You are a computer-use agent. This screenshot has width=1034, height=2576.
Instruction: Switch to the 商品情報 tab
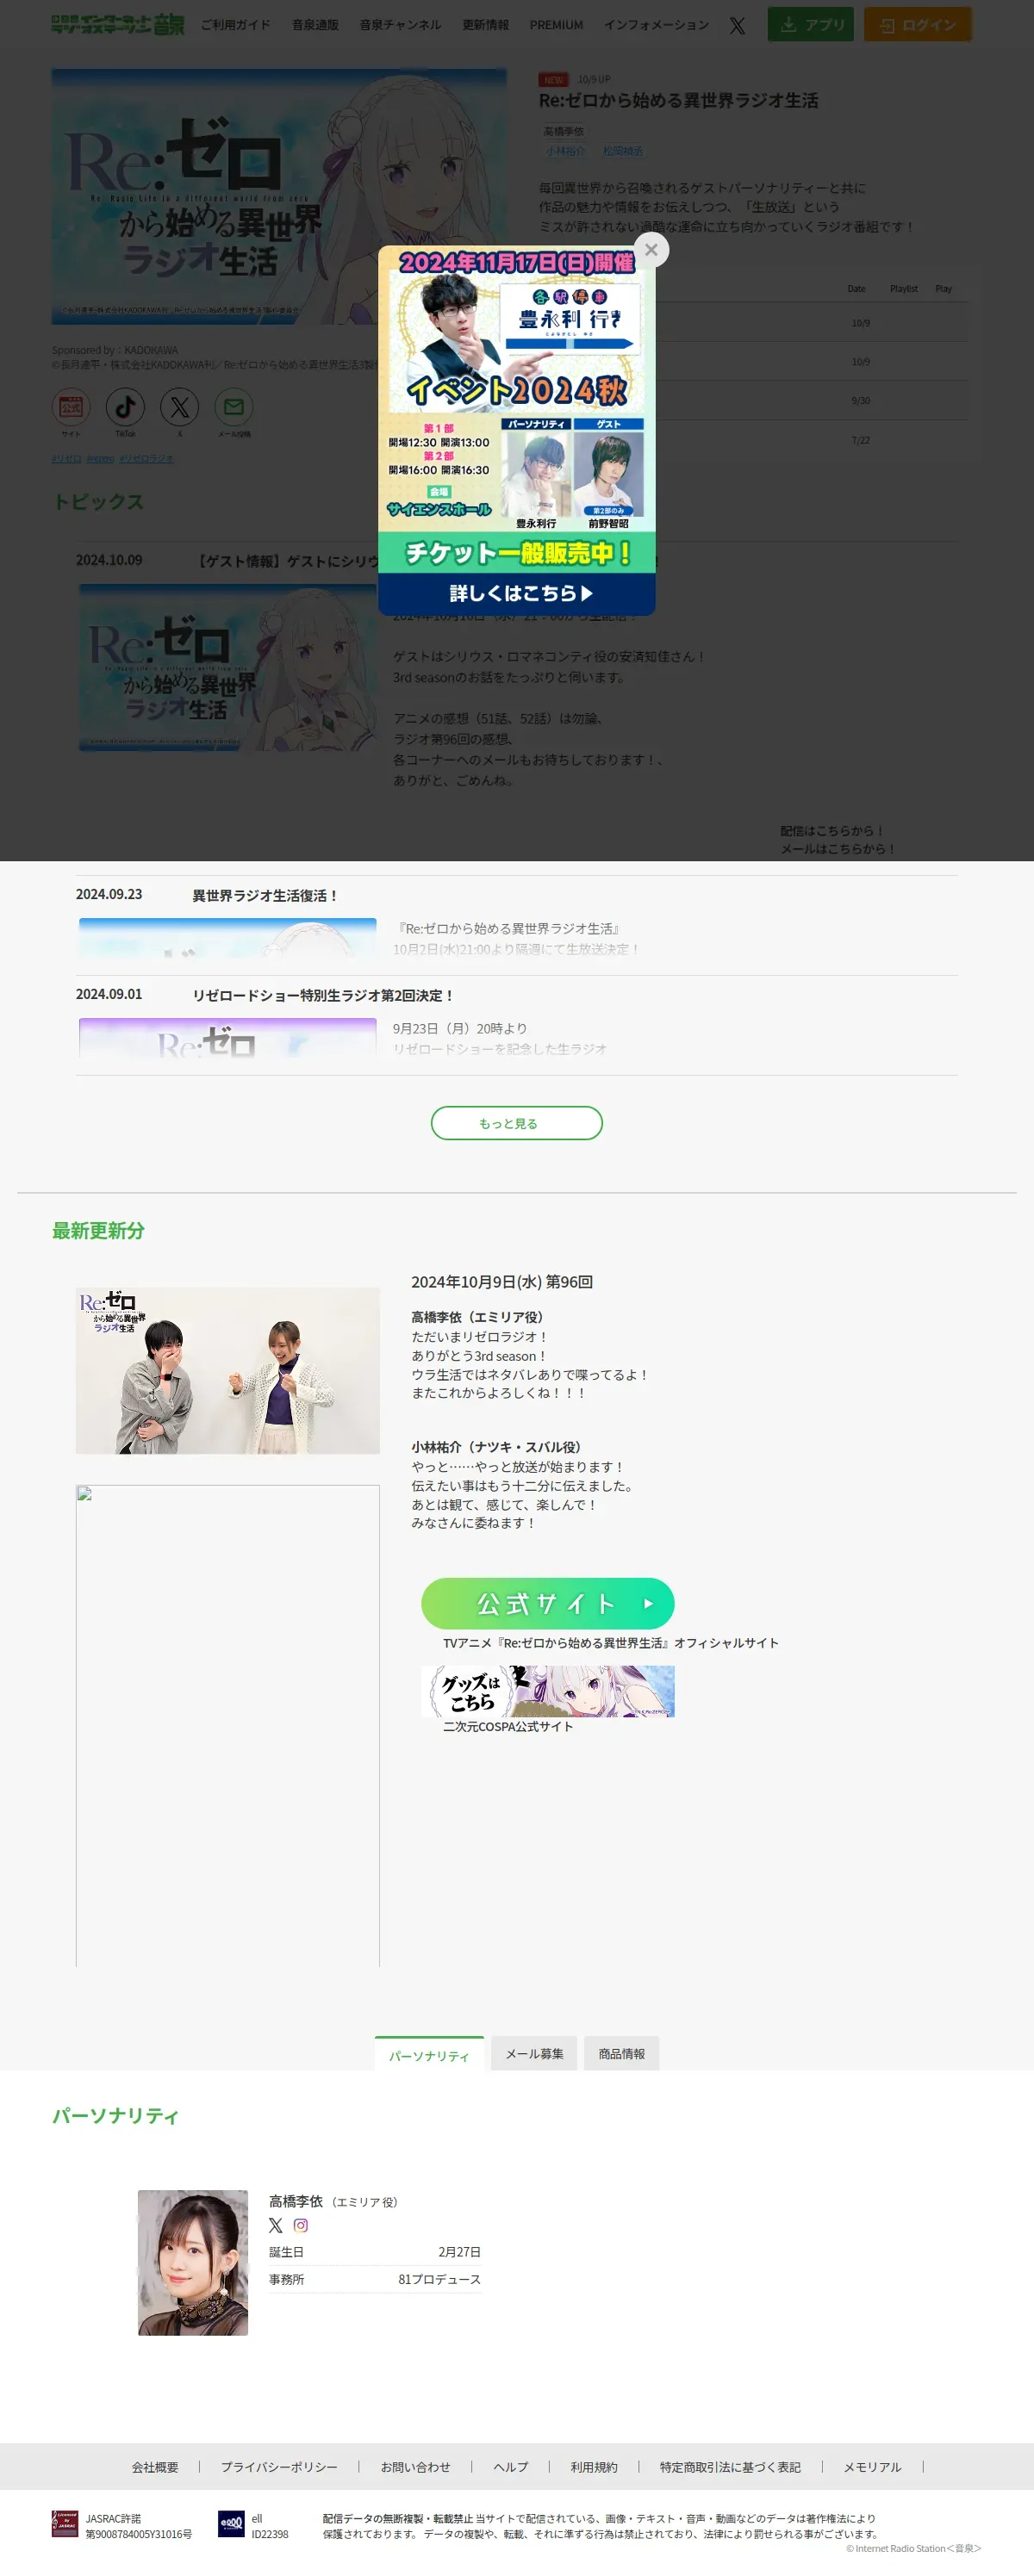(621, 2053)
